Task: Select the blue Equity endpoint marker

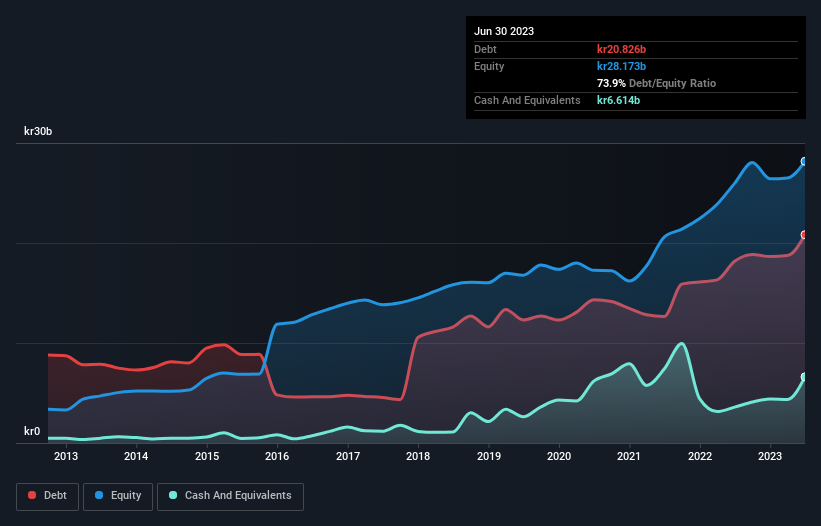Action: tap(804, 161)
